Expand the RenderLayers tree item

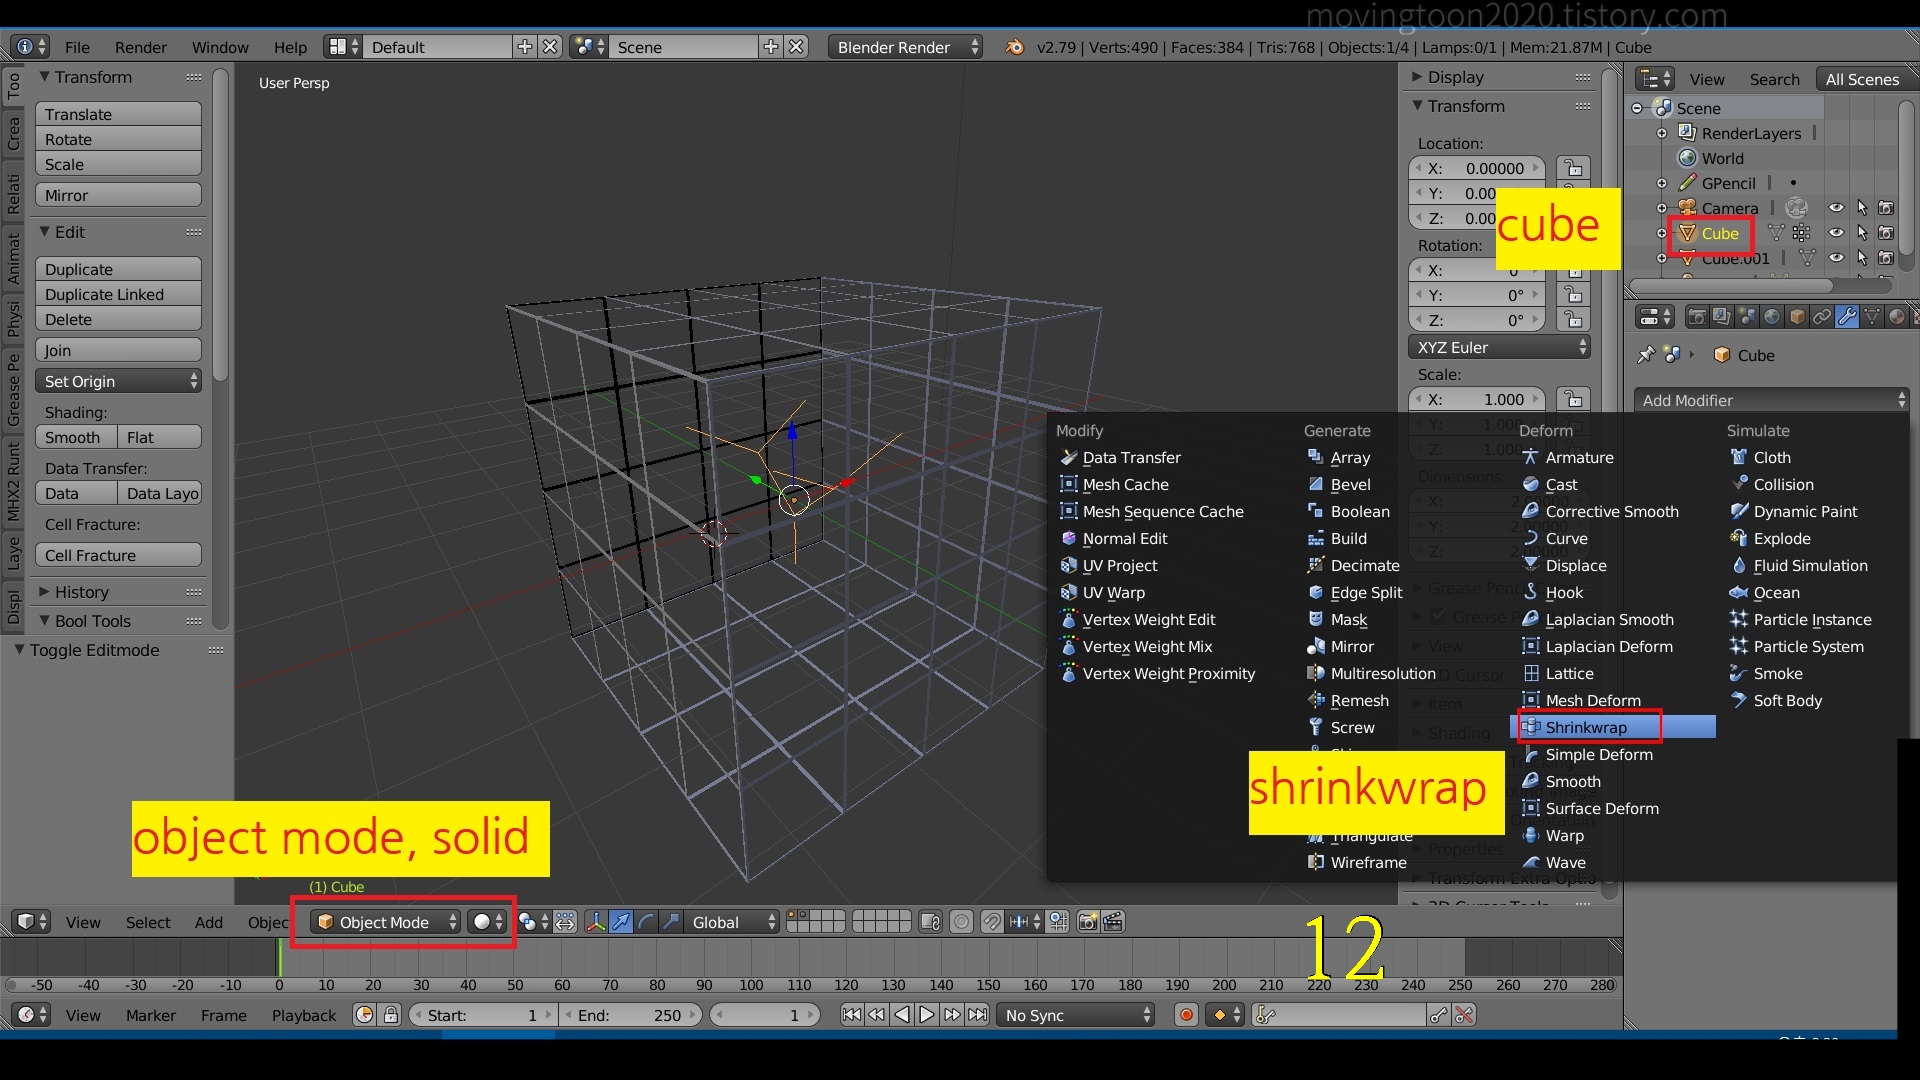click(x=1662, y=133)
